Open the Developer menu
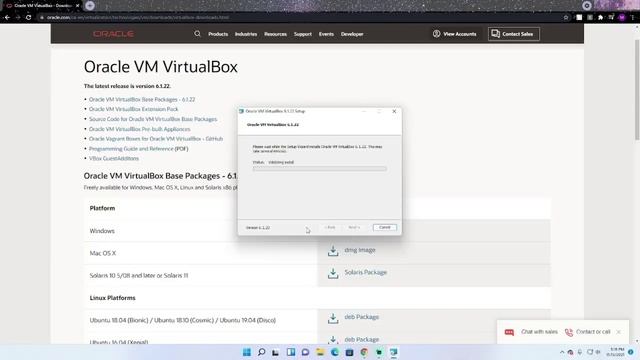 click(352, 34)
